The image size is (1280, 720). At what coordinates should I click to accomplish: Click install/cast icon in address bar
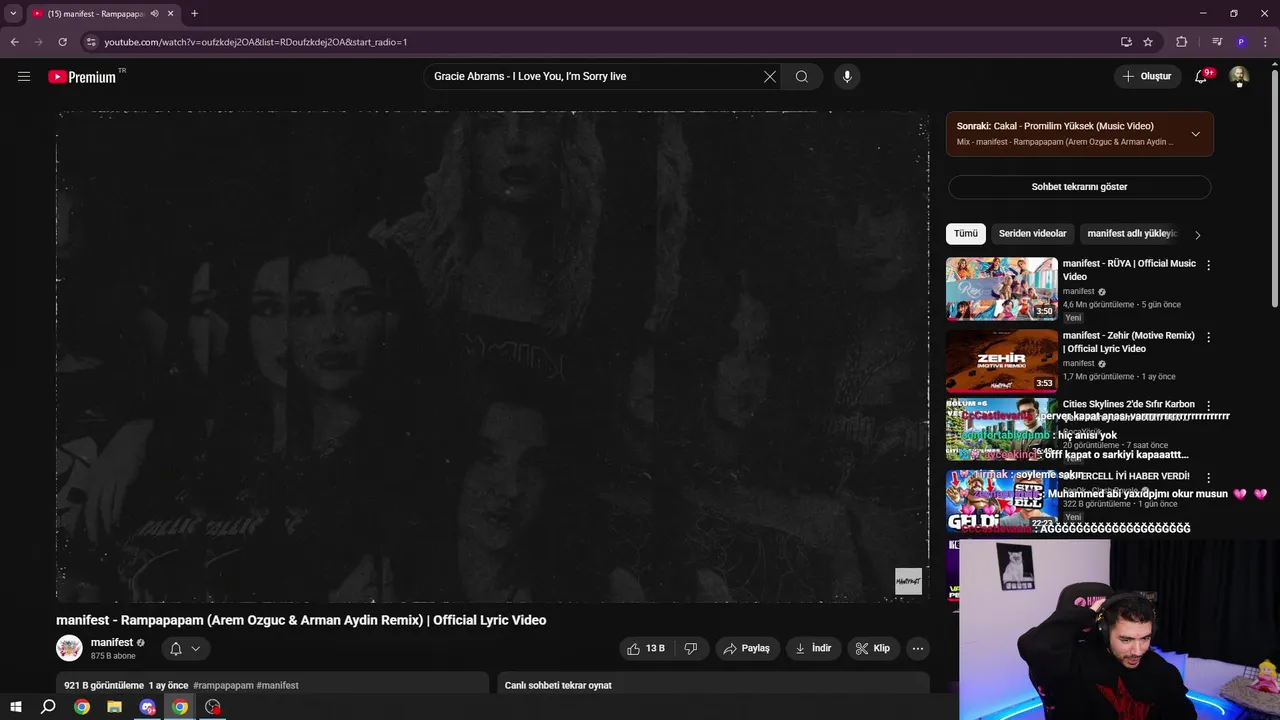1126,42
